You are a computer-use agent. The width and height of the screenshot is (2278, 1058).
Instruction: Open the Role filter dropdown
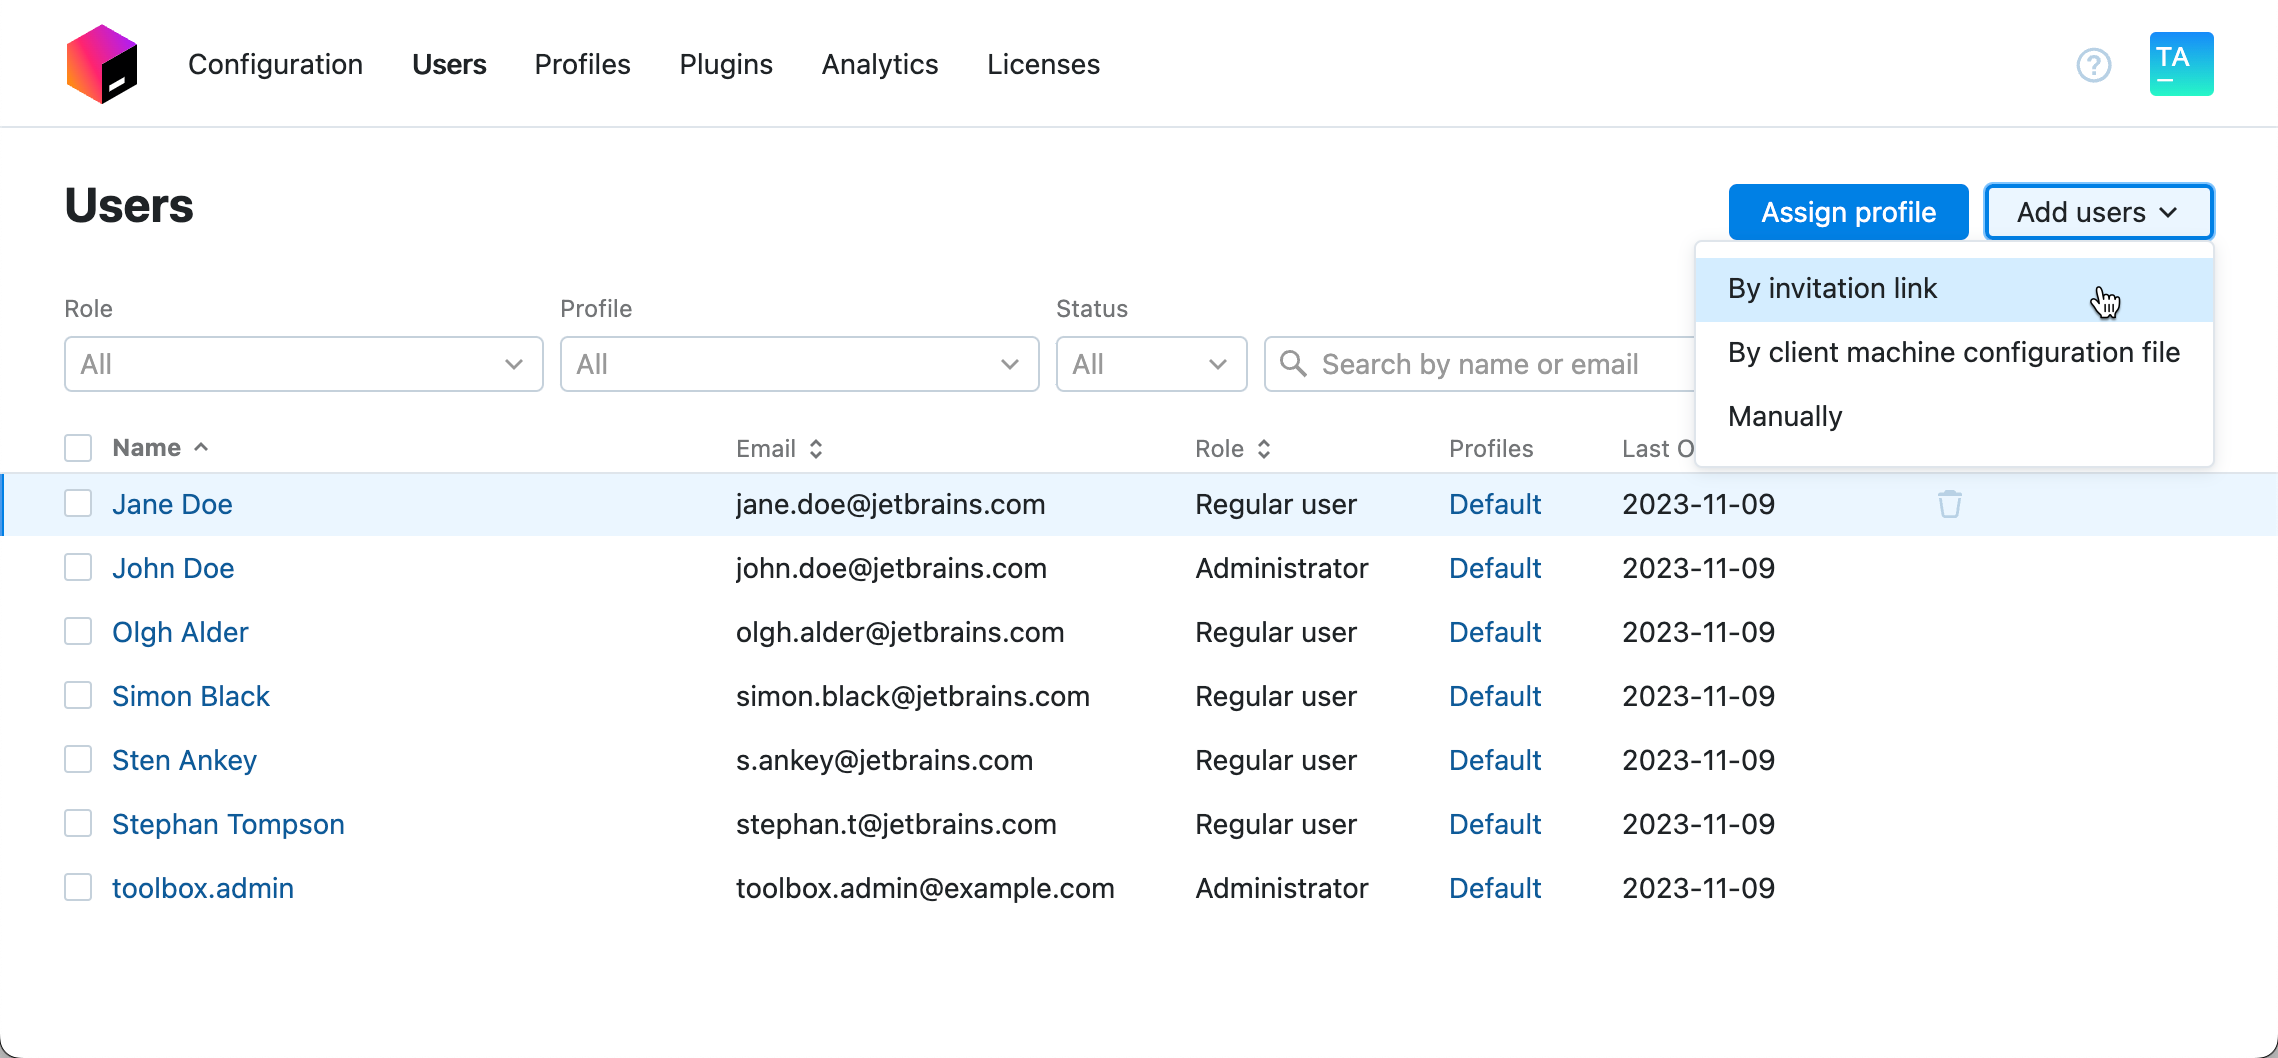click(x=303, y=364)
